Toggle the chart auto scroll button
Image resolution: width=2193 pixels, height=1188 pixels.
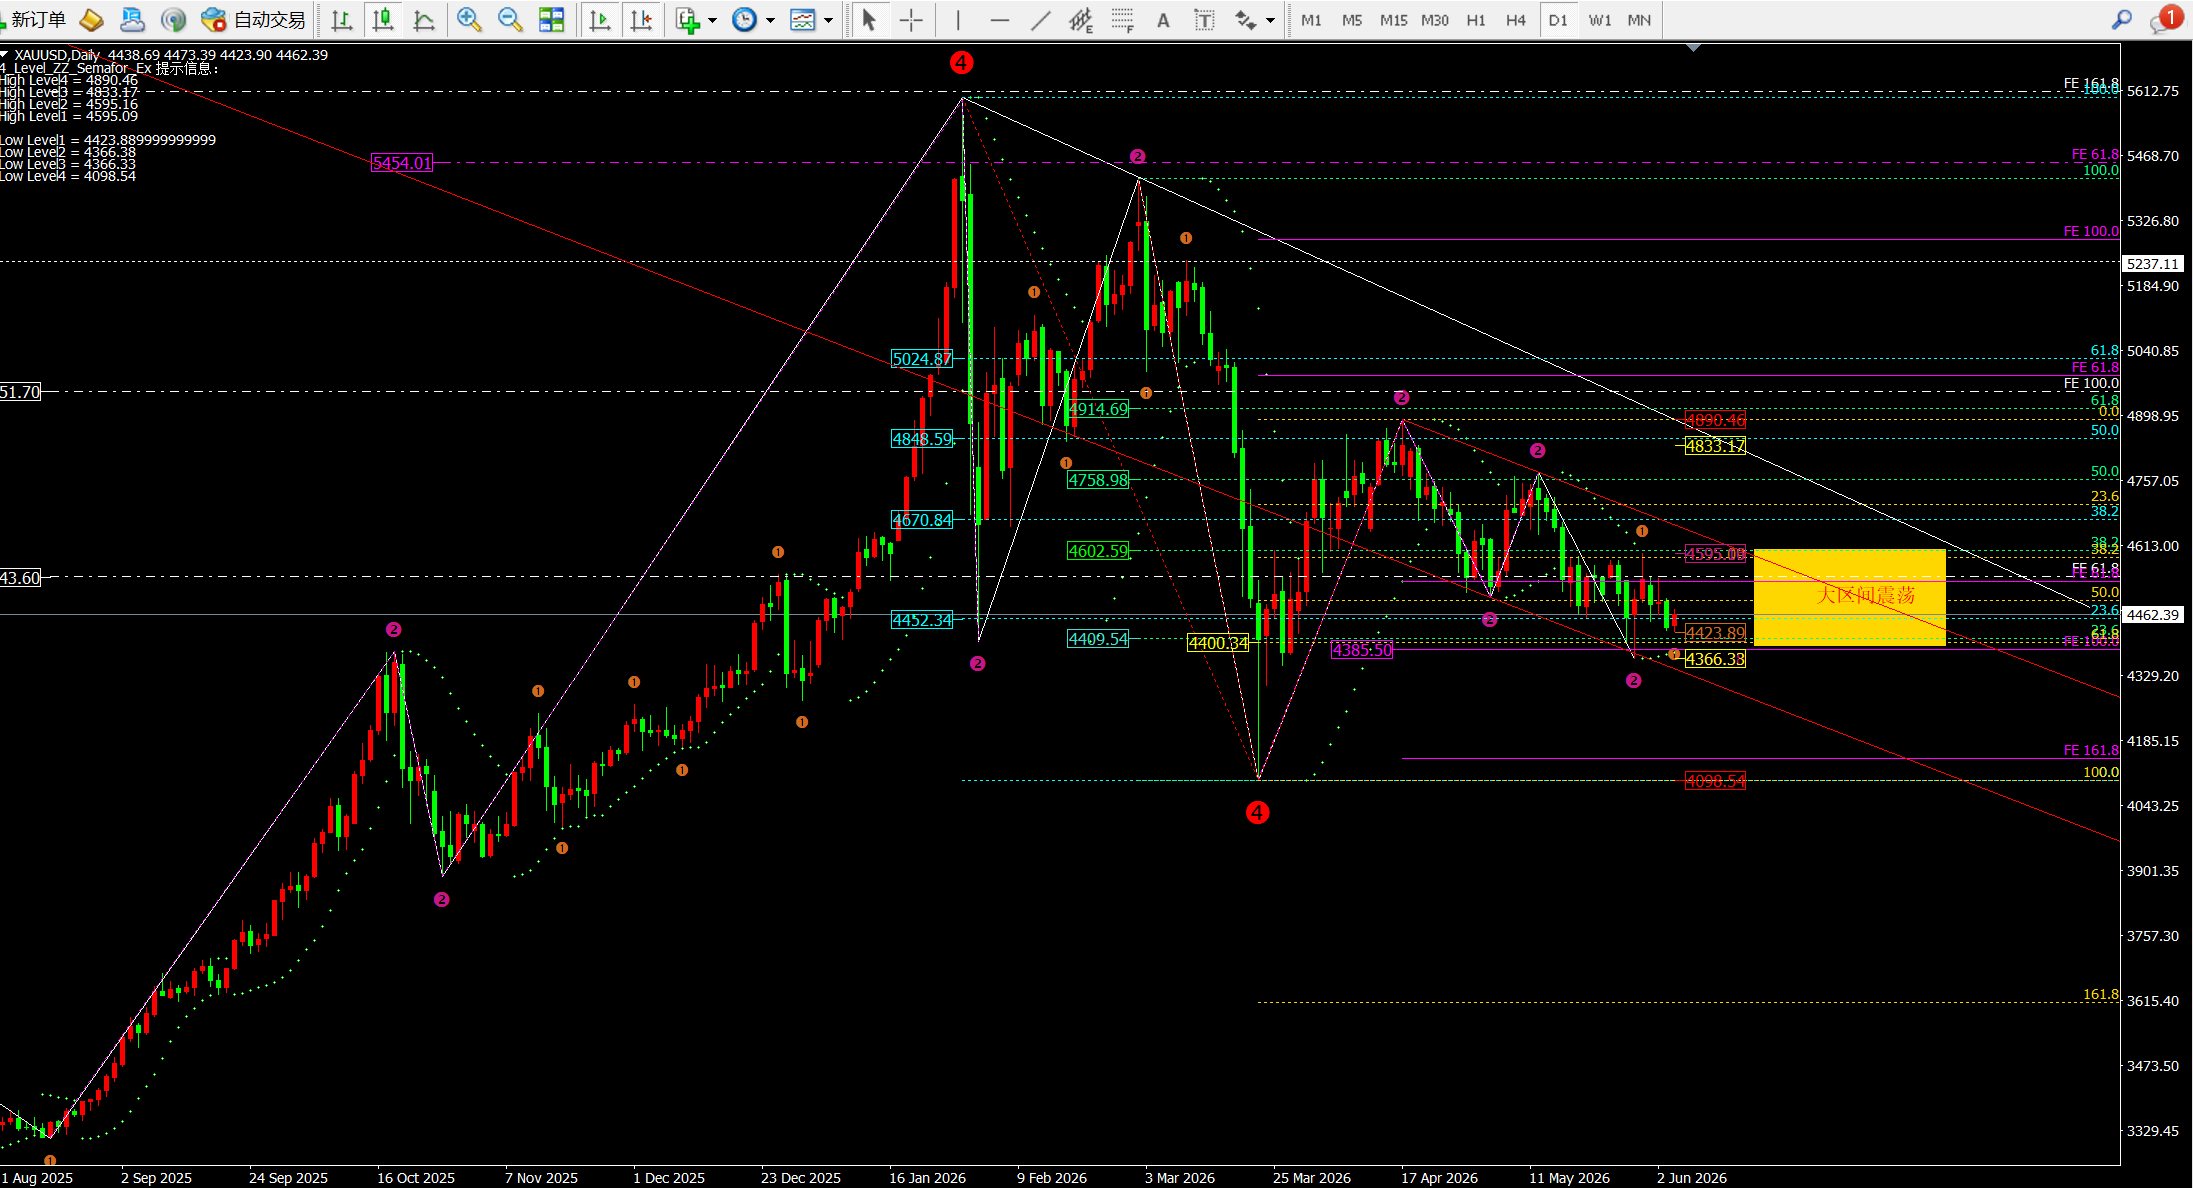pyautogui.click(x=600, y=19)
